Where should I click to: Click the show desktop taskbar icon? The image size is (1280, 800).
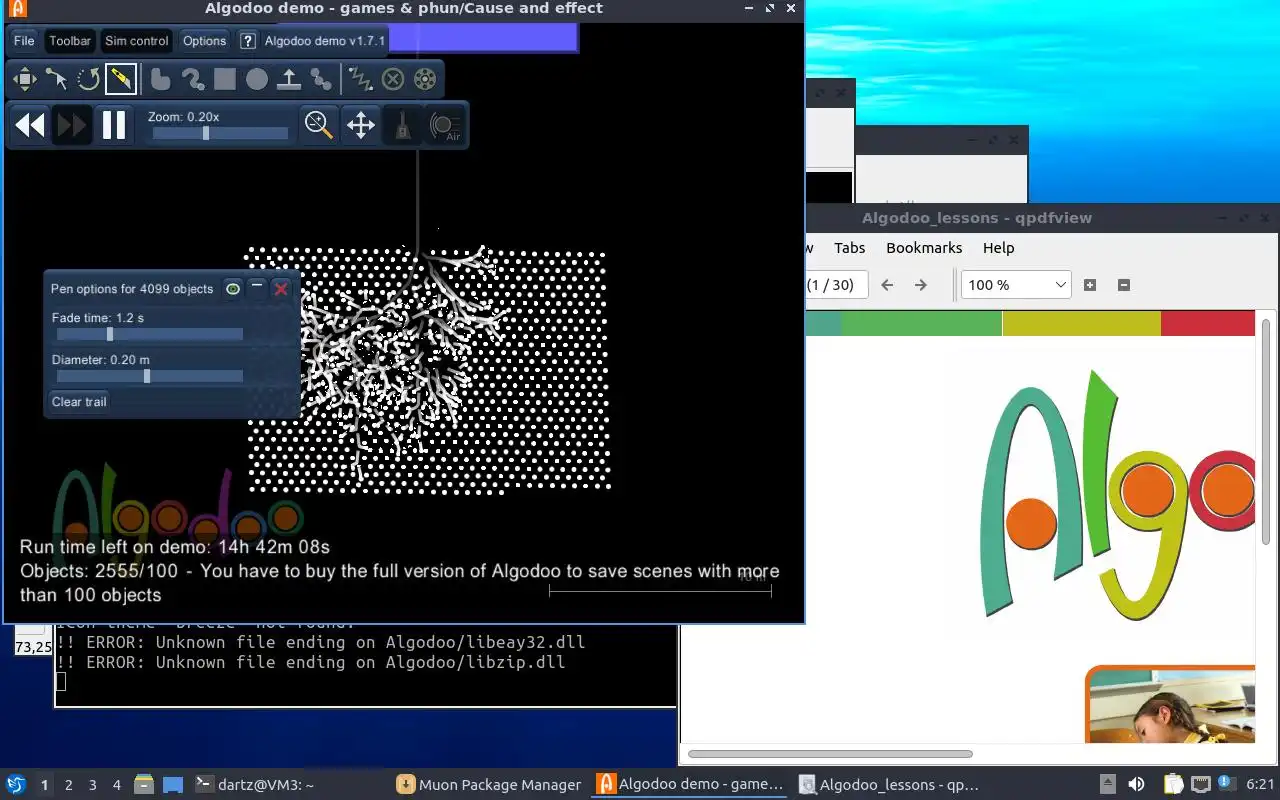[173, 784]
